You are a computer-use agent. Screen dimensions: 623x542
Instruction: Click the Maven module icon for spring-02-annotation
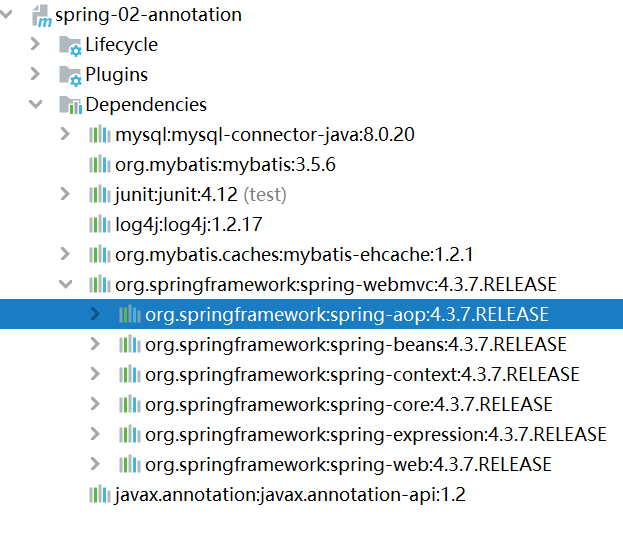42,15
